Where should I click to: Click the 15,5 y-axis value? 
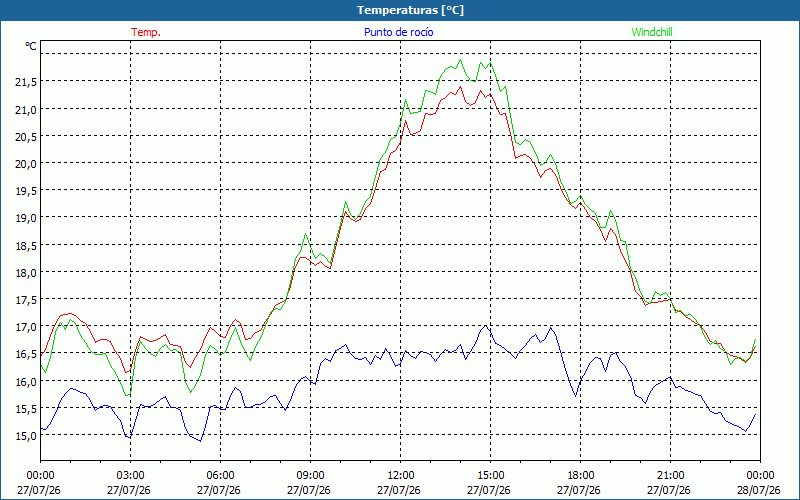click(x=26, y=409)
